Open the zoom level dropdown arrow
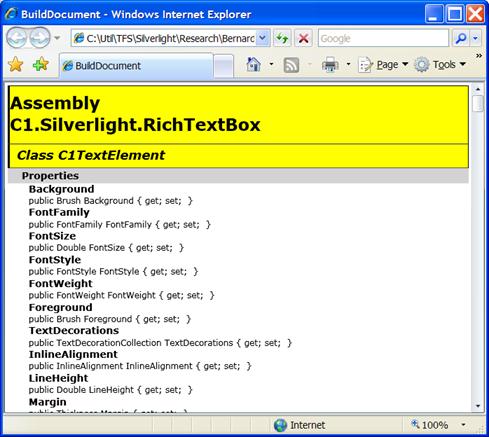489x437 pixels. coord(463,425)
